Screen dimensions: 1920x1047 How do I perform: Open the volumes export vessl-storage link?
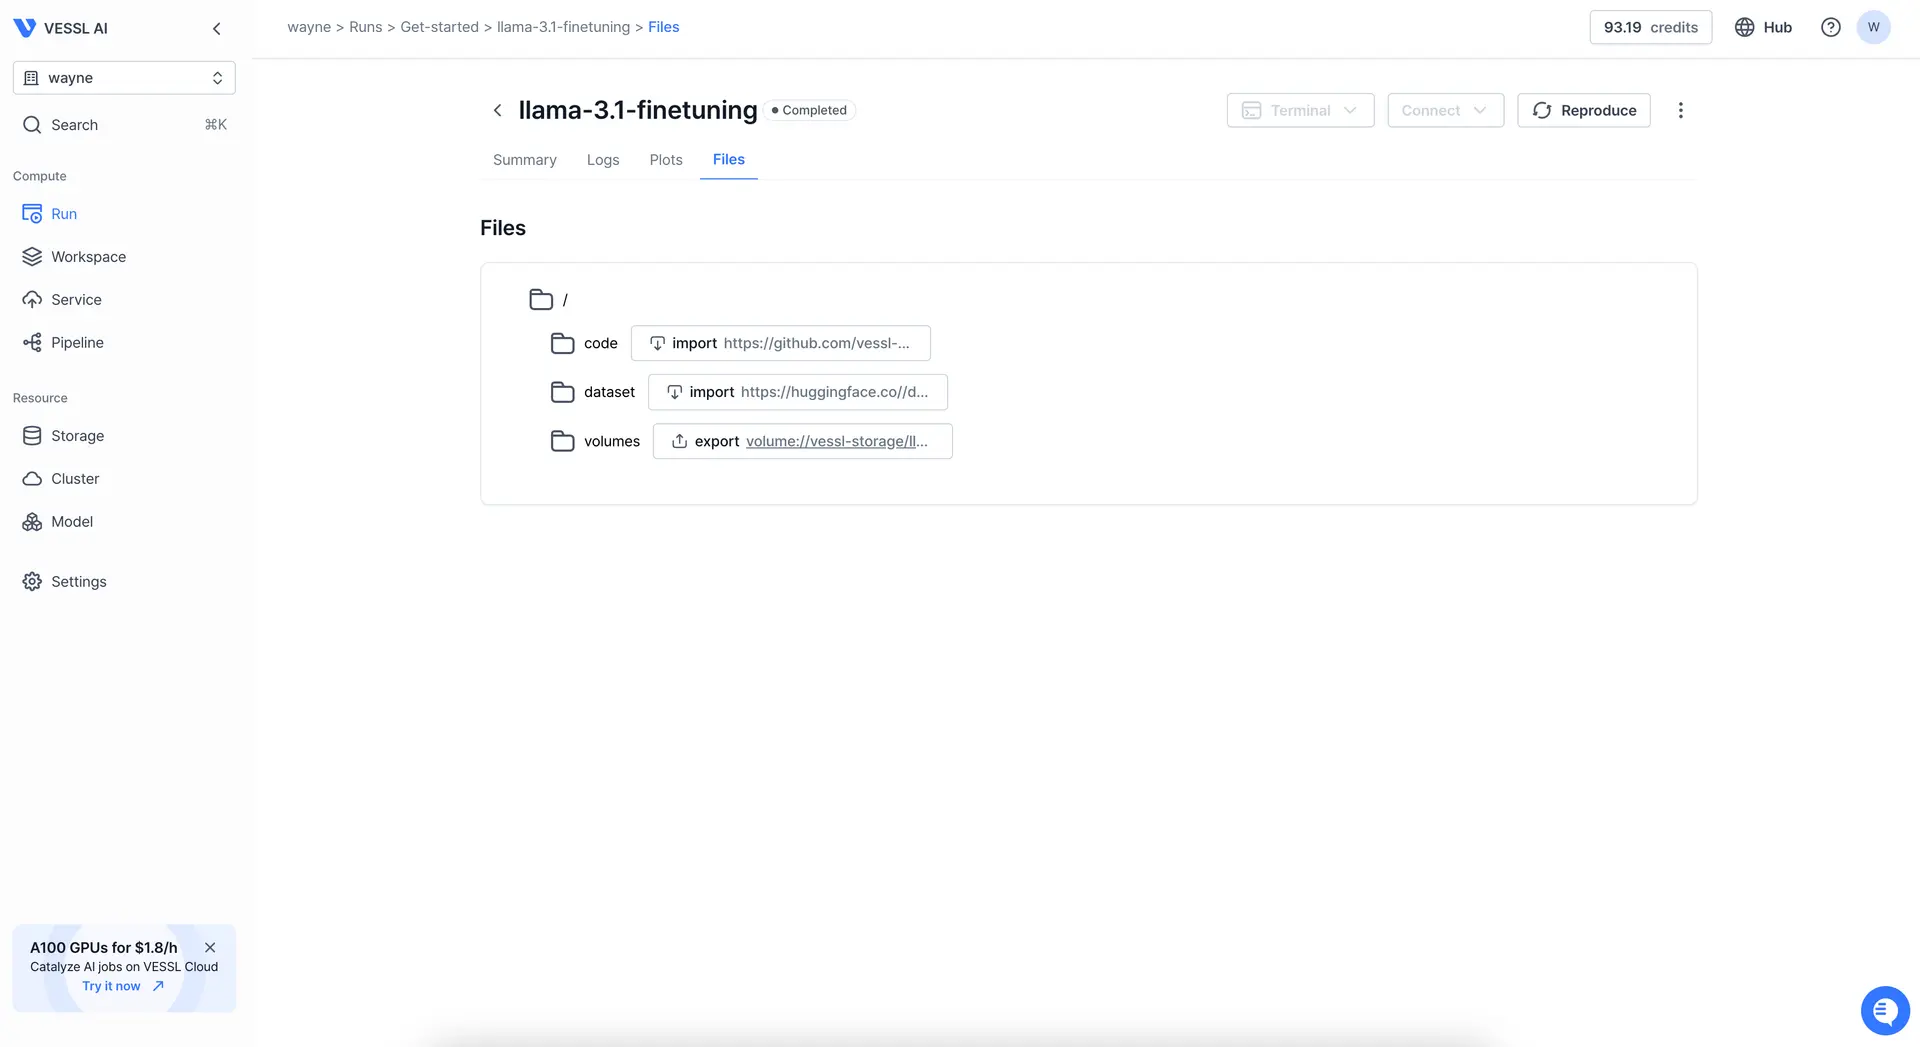pyautogui.click(x=837, y=441)
